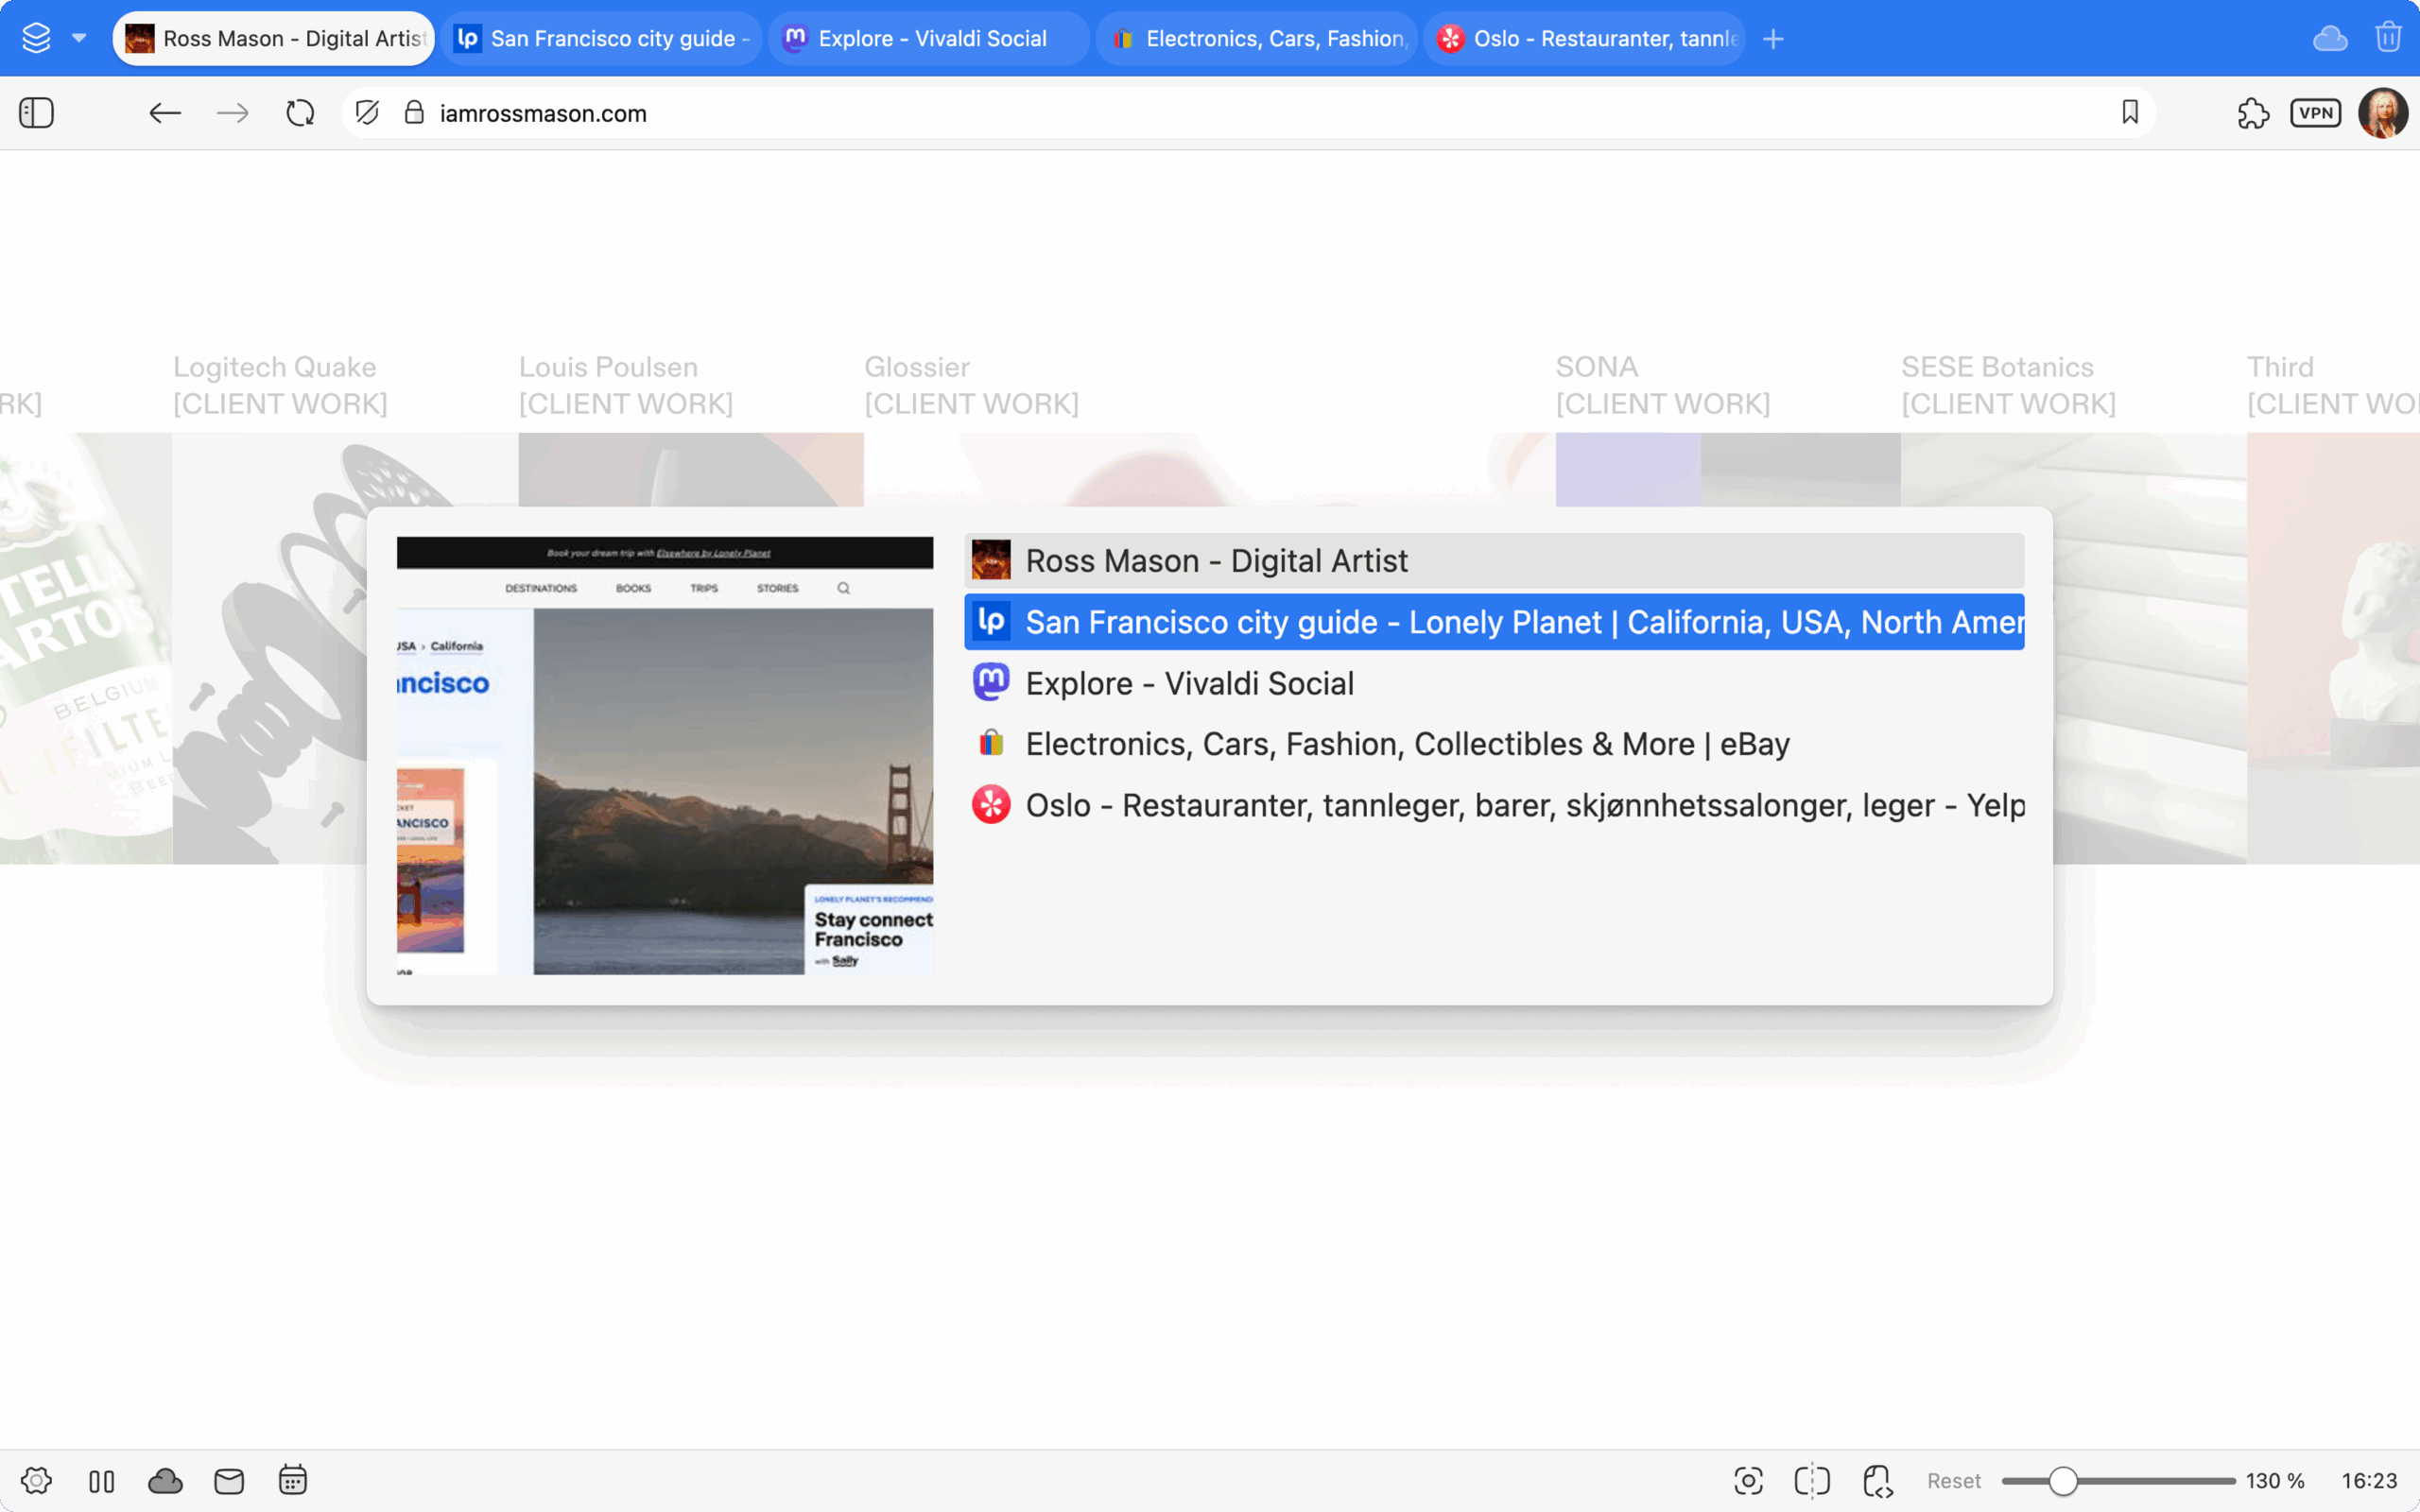The width and height of the screenshot is (2420, 1512).
Task: Reset the page zoom level
Action: [x=1953, y=1481]
